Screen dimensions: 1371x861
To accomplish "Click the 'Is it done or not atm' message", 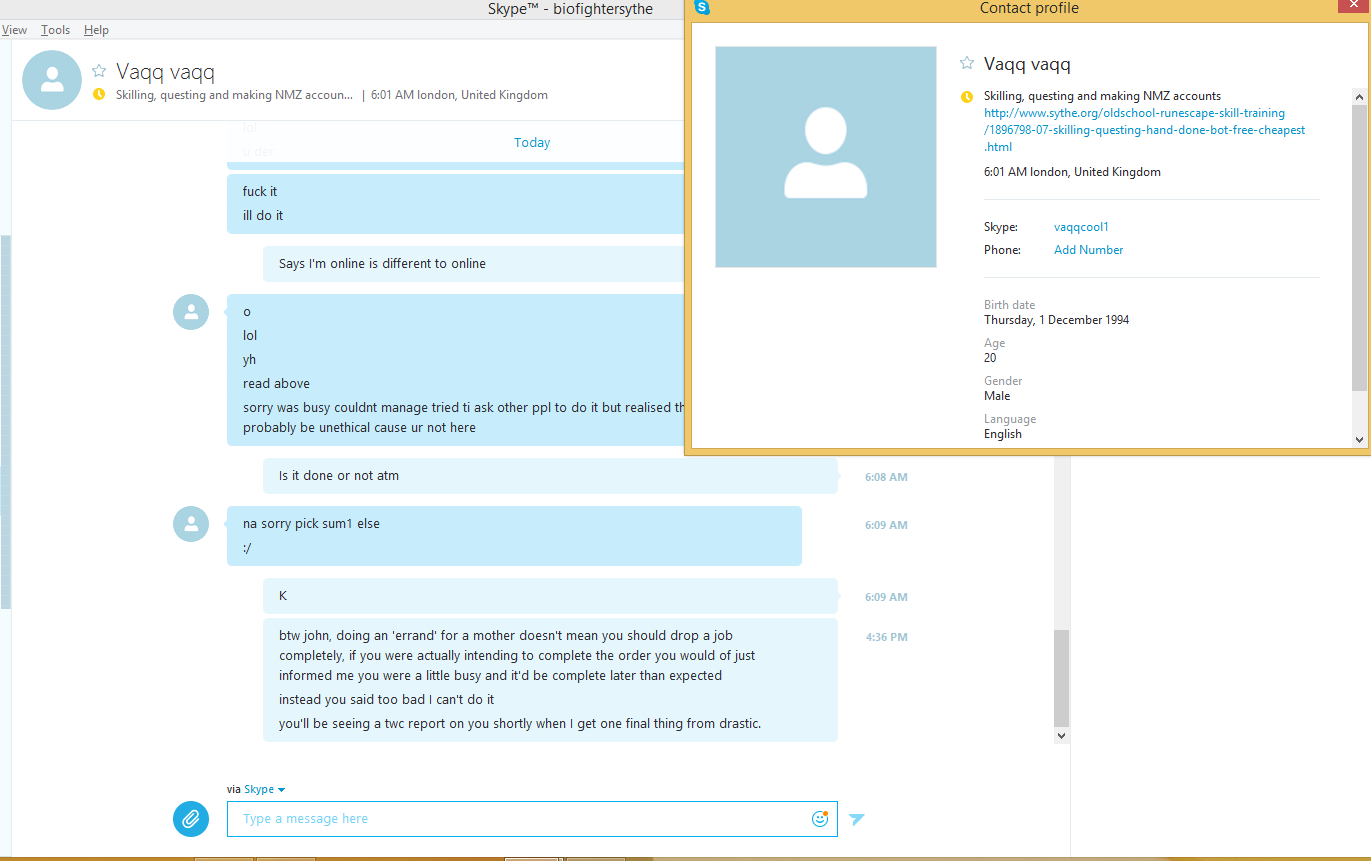I will click(x=339, y=476).
